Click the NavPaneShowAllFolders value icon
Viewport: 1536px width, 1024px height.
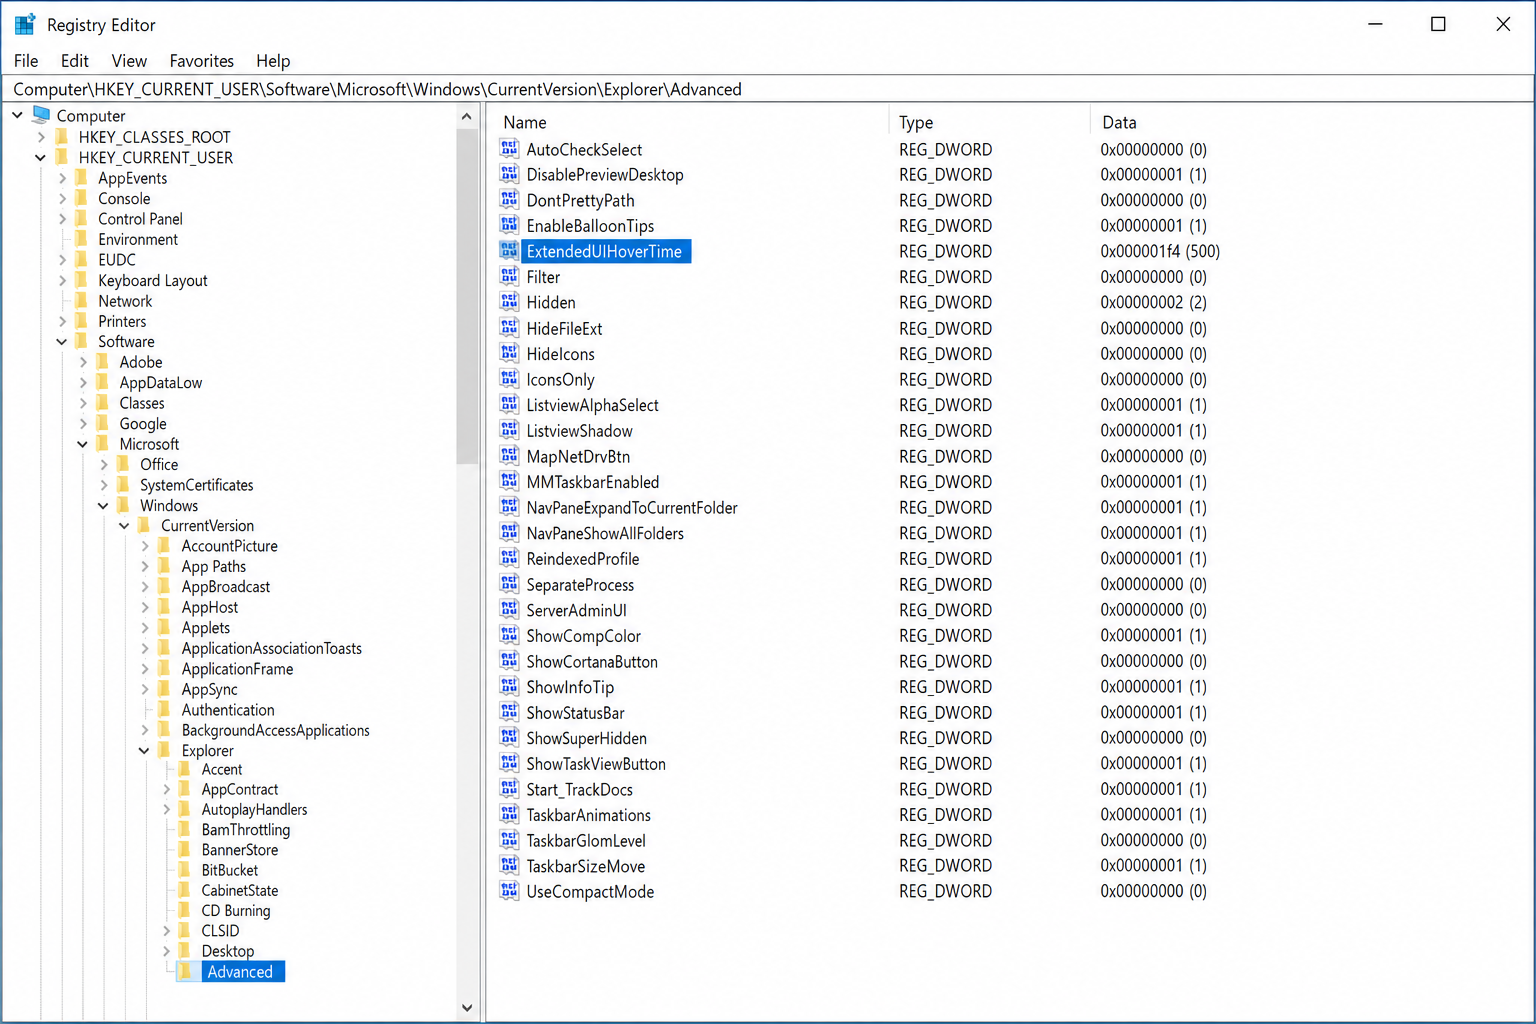[509, 533]
